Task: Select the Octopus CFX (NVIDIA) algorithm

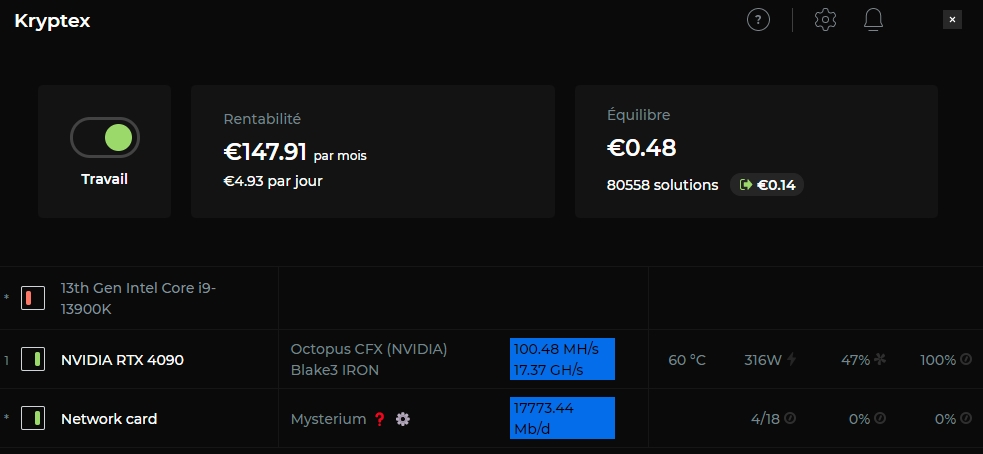Action: pos(369,349)
